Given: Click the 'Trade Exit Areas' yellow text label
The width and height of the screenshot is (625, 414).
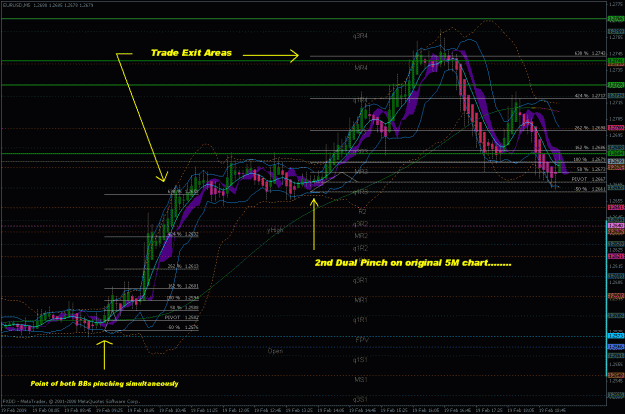Looking at the screenshot, I should 191,53.
